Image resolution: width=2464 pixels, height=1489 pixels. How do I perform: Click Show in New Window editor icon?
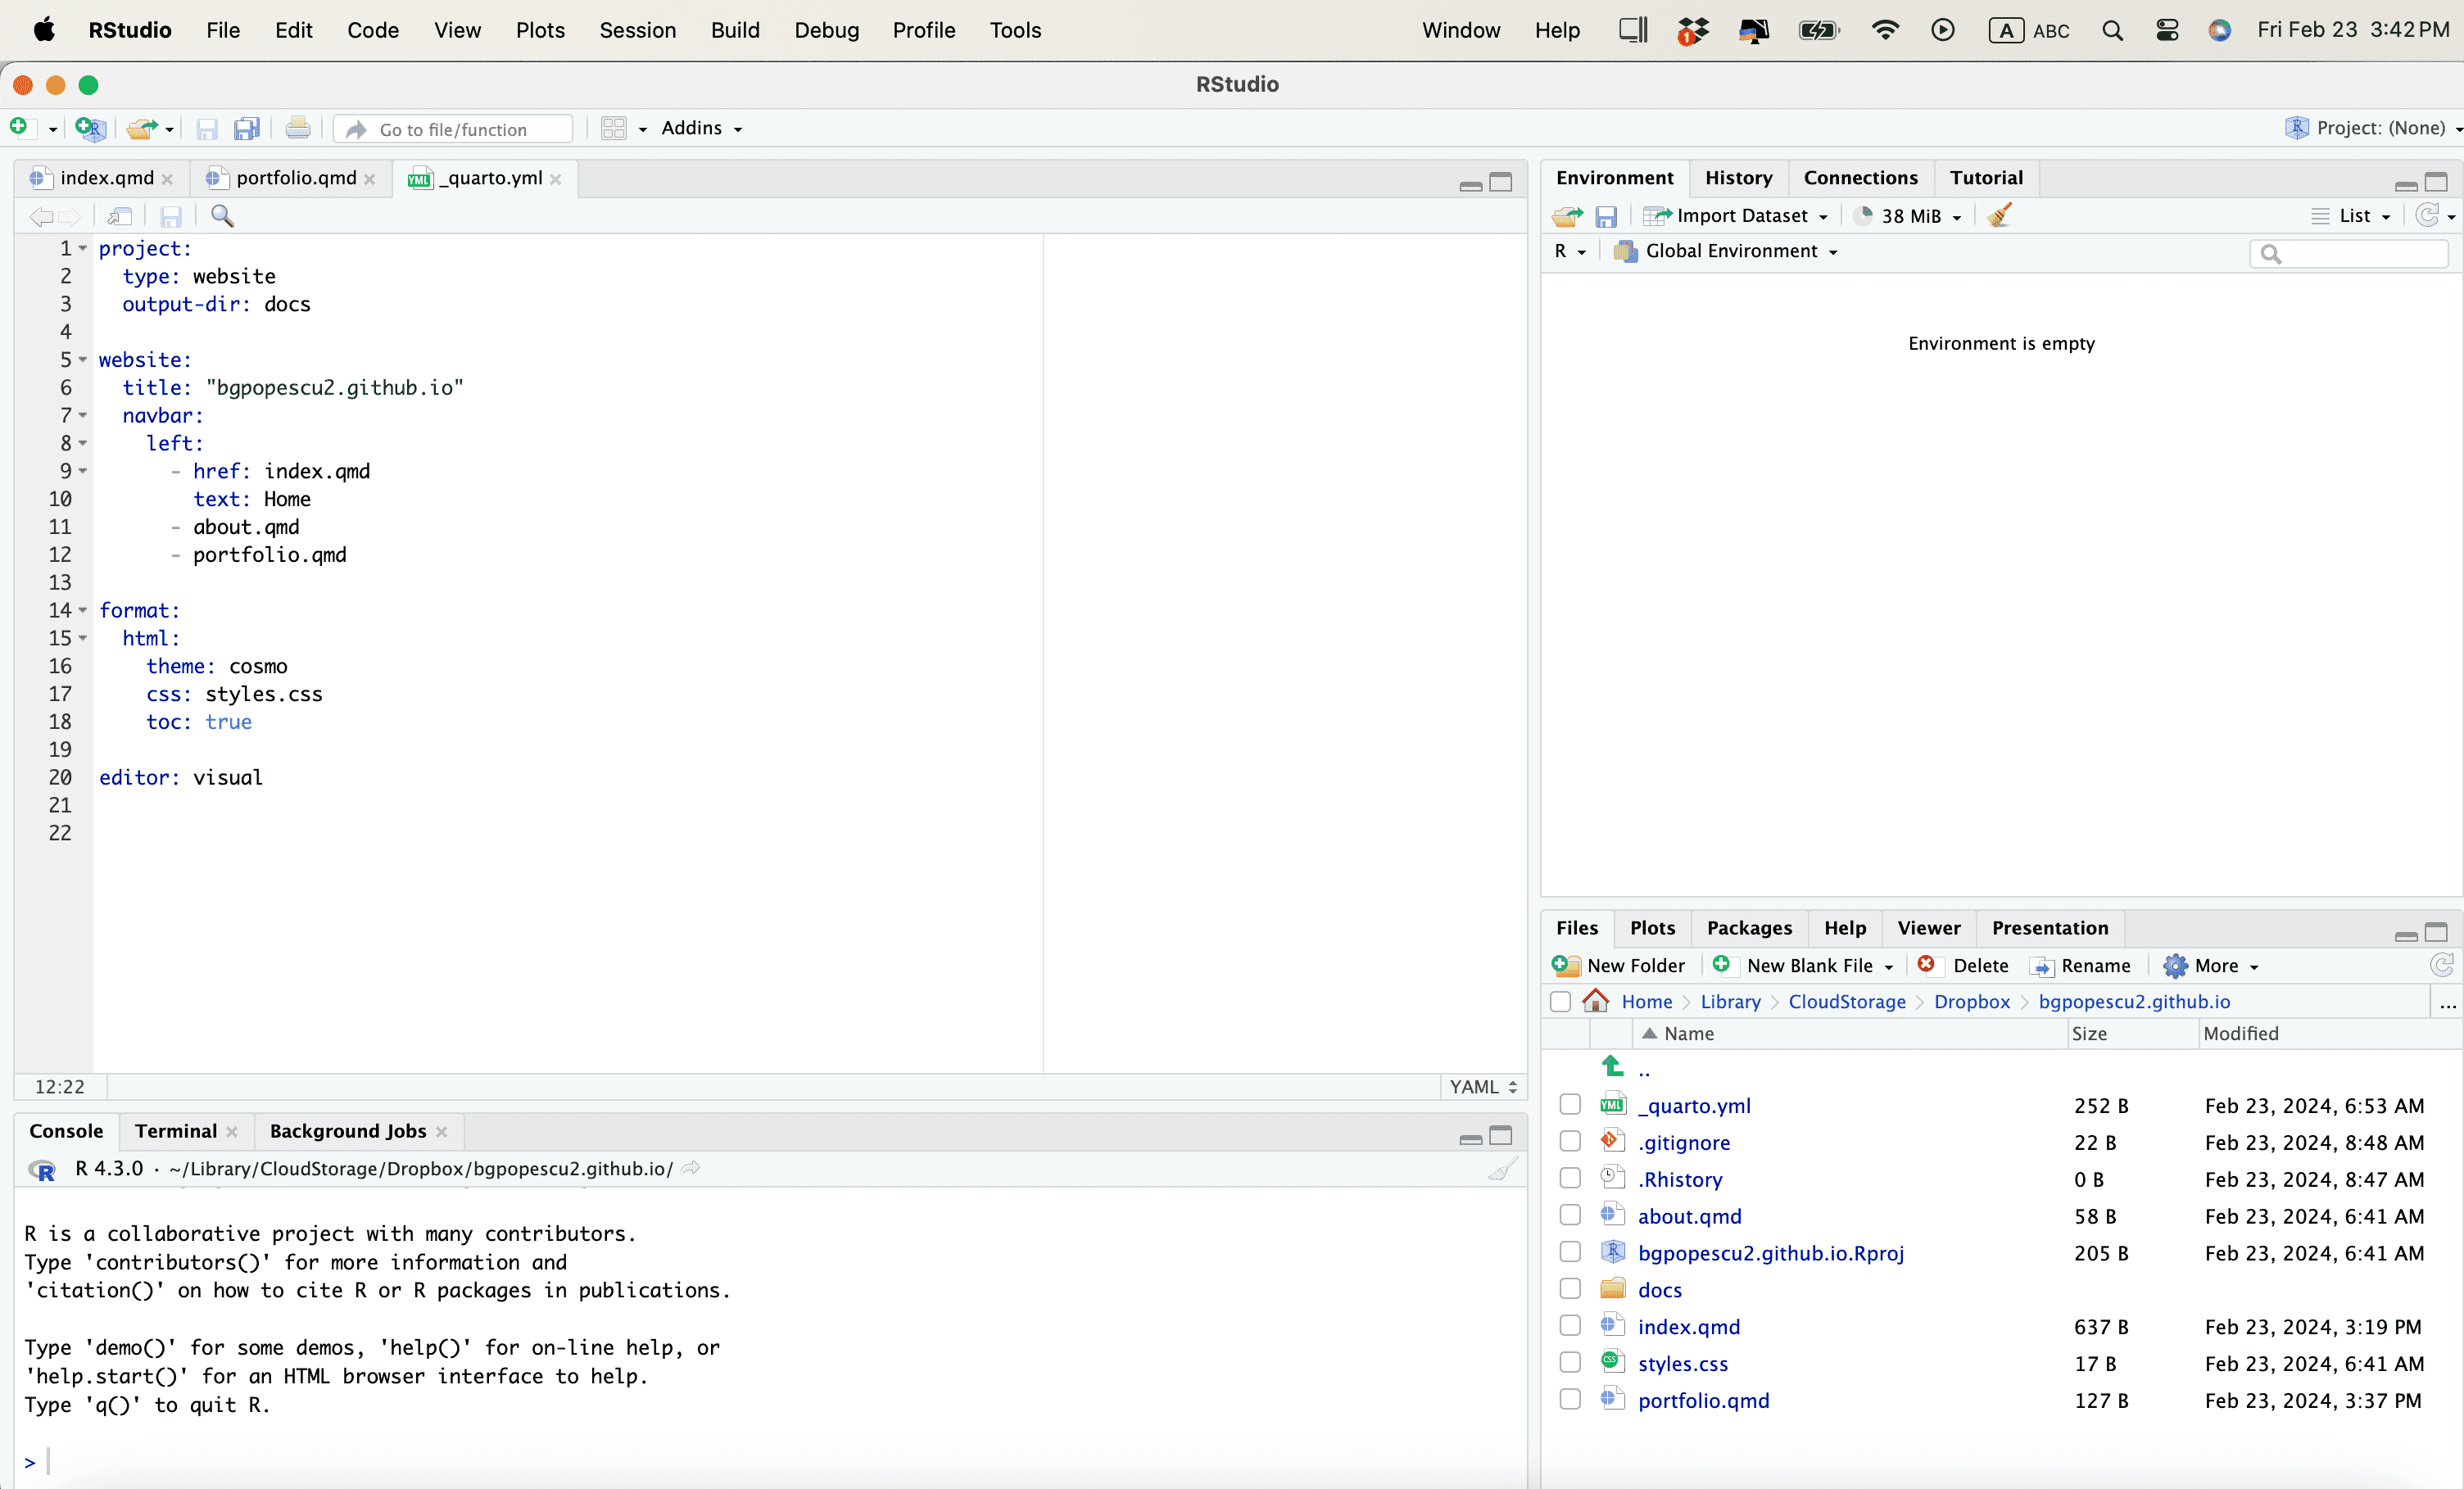(x=120, y=216)
